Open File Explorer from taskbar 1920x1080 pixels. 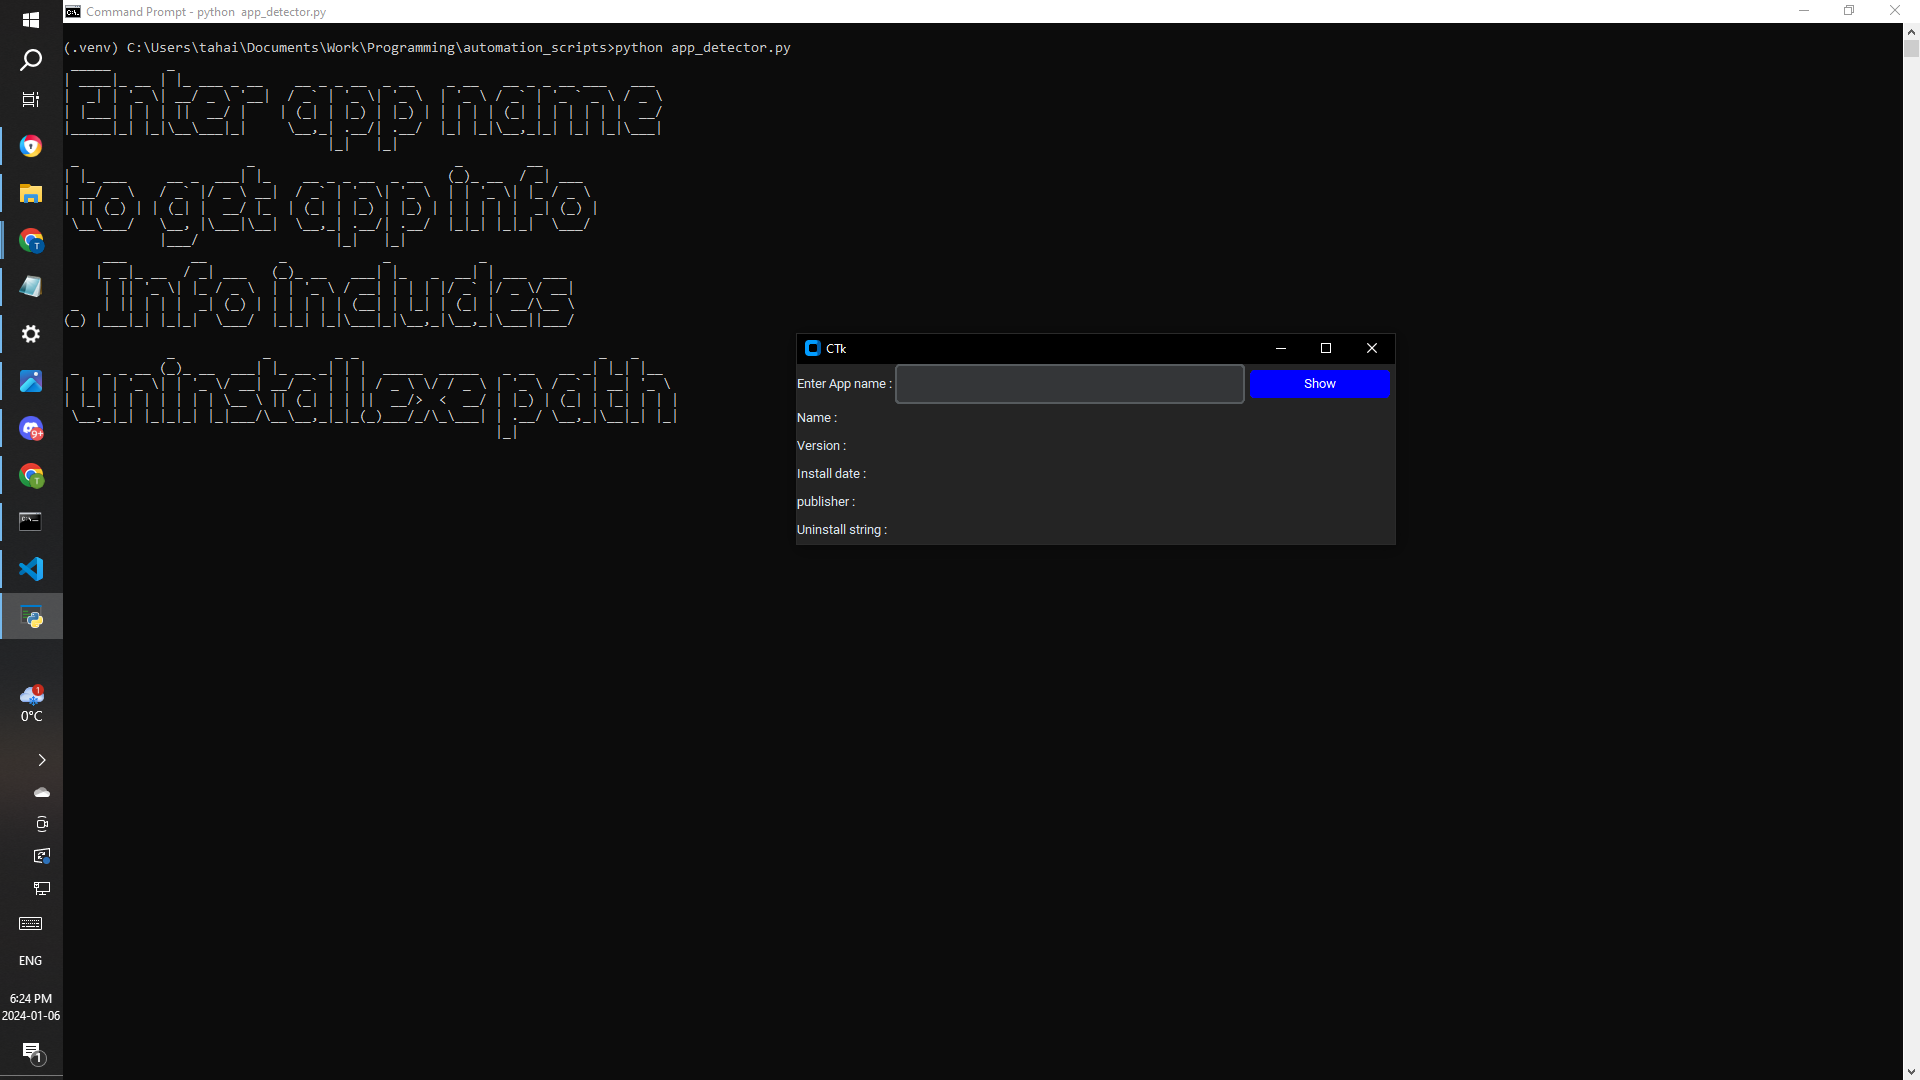[x=31, y=194]
